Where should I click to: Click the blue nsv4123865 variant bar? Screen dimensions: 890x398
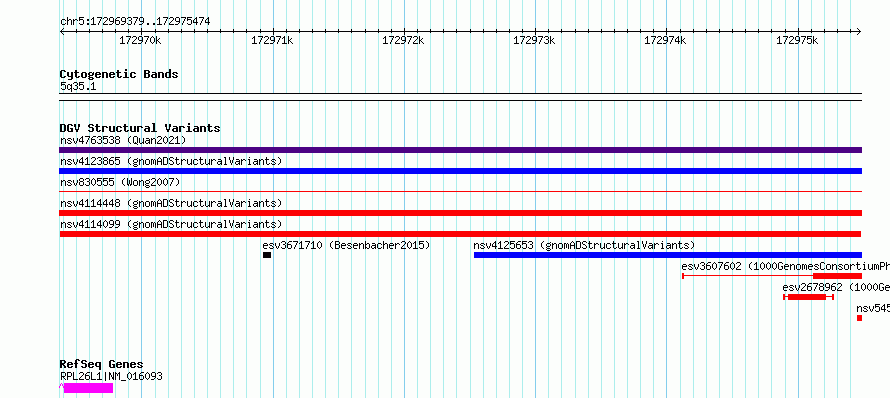(460, 171)
